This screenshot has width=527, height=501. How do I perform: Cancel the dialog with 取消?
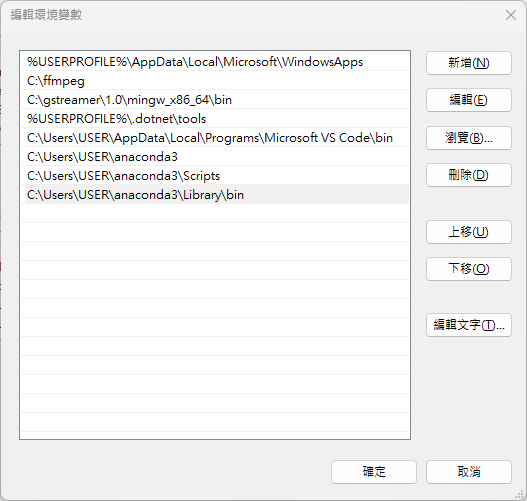point(469,472)
